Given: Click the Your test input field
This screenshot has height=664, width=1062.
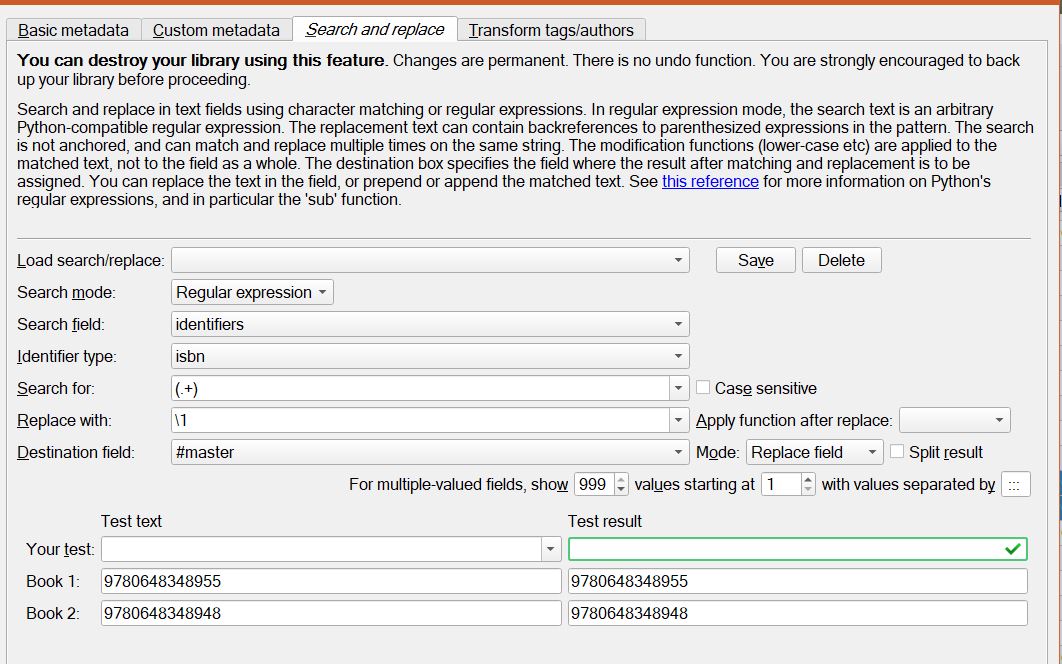Looking at the screenshot, I should click(320, 549).
